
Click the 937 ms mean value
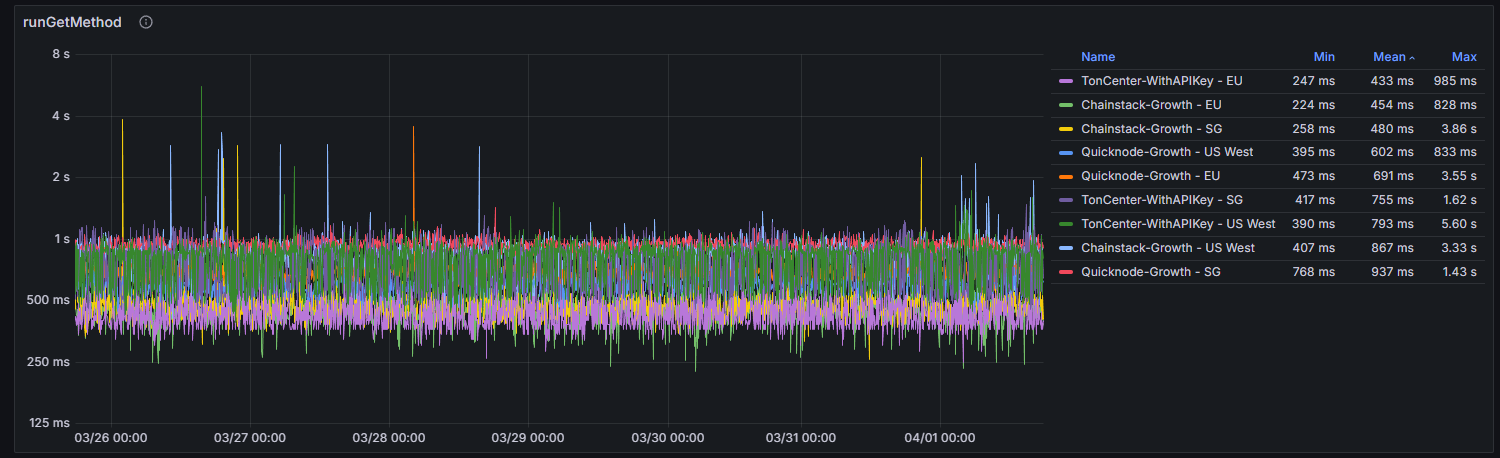coord(1393,272)
